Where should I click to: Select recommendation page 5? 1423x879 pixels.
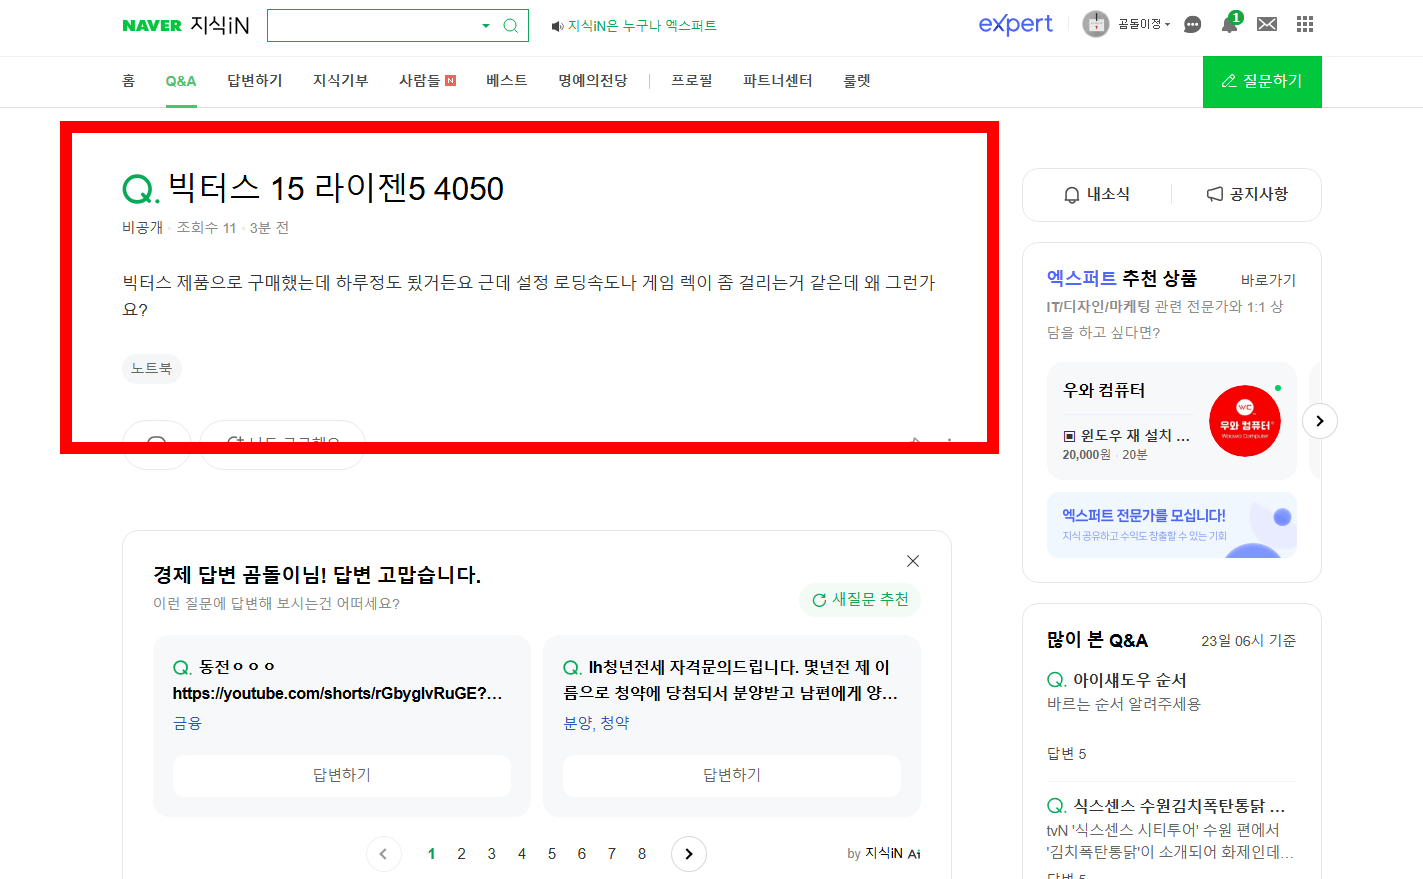551,854
